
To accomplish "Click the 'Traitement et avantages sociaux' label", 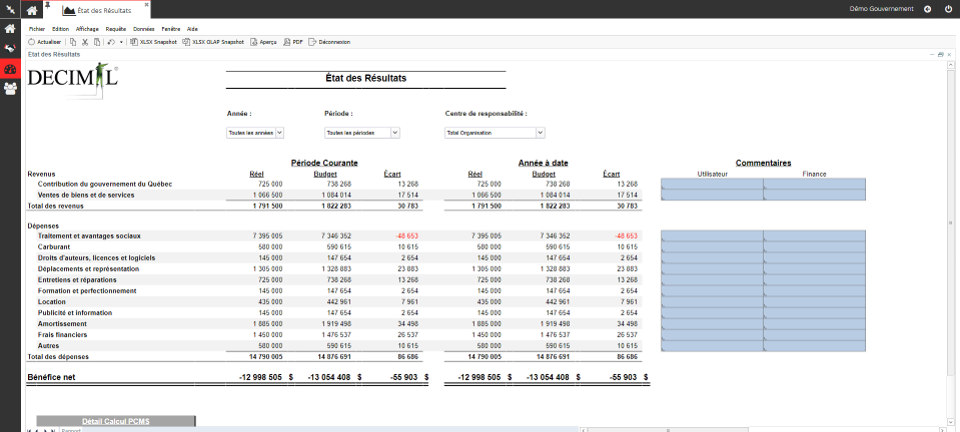I will [x=89, y=236].
